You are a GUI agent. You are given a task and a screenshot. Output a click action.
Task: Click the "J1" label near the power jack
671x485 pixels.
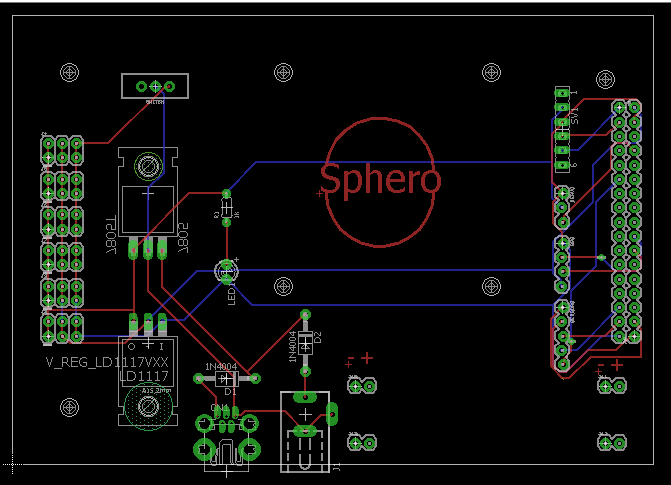(x=337, y=467)
